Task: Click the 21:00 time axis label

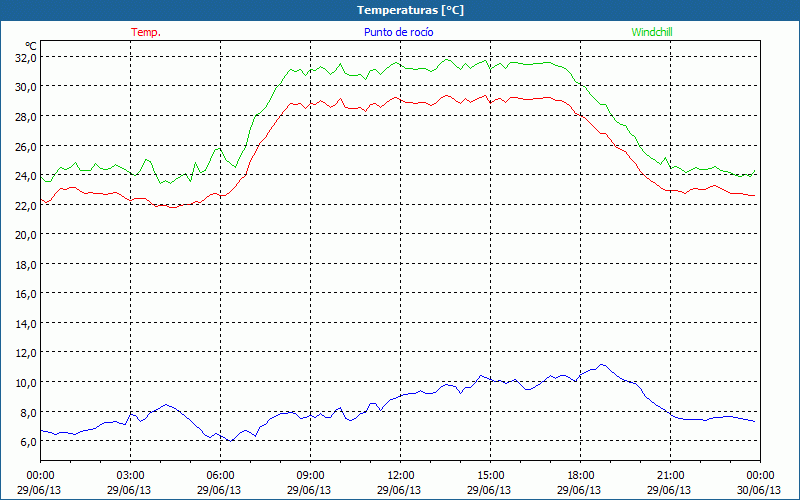Action: (x=670, y=476)
